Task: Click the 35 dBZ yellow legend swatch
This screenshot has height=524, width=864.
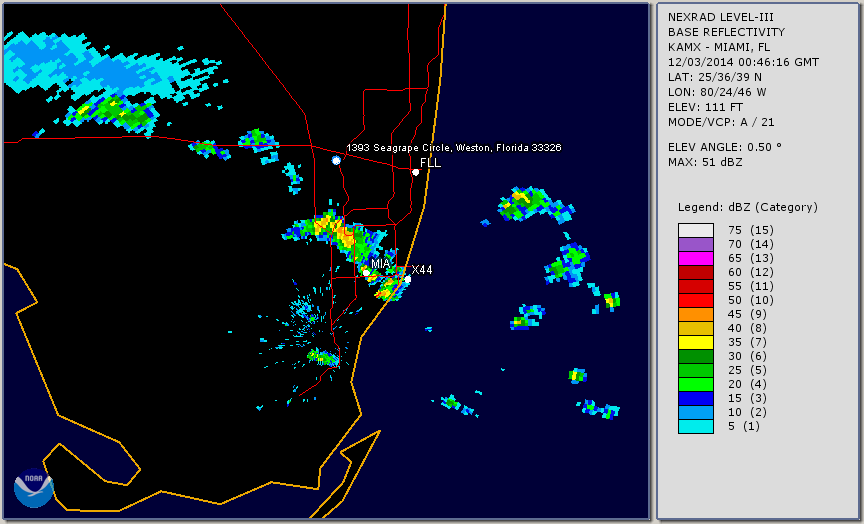Action: coord(696,342)
